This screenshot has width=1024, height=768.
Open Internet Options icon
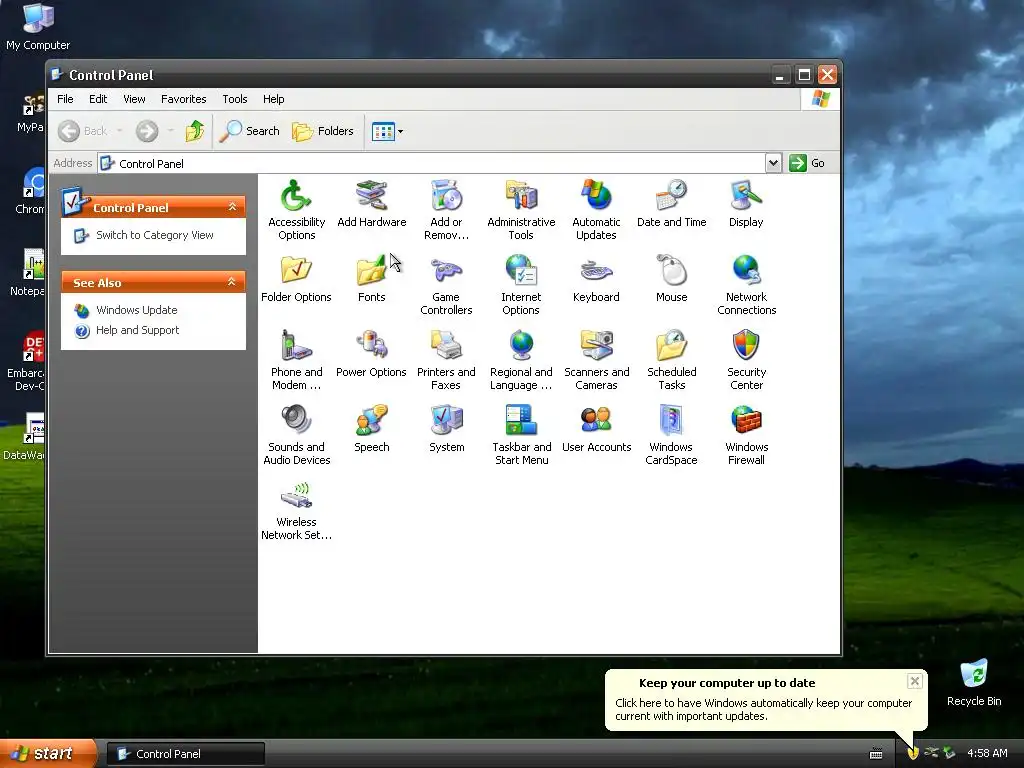pos(521,285)
